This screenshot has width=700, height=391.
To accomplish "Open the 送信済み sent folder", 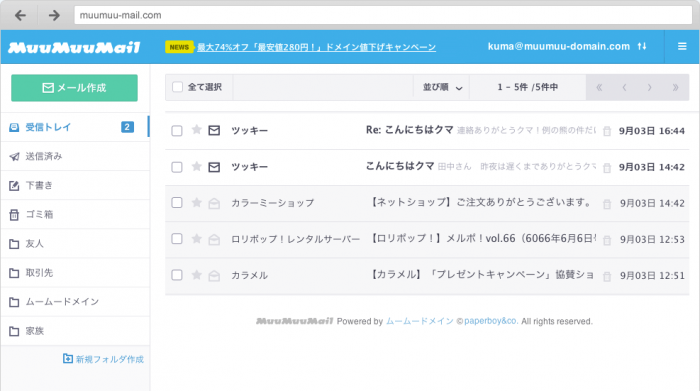I will [x=75, y=156].
